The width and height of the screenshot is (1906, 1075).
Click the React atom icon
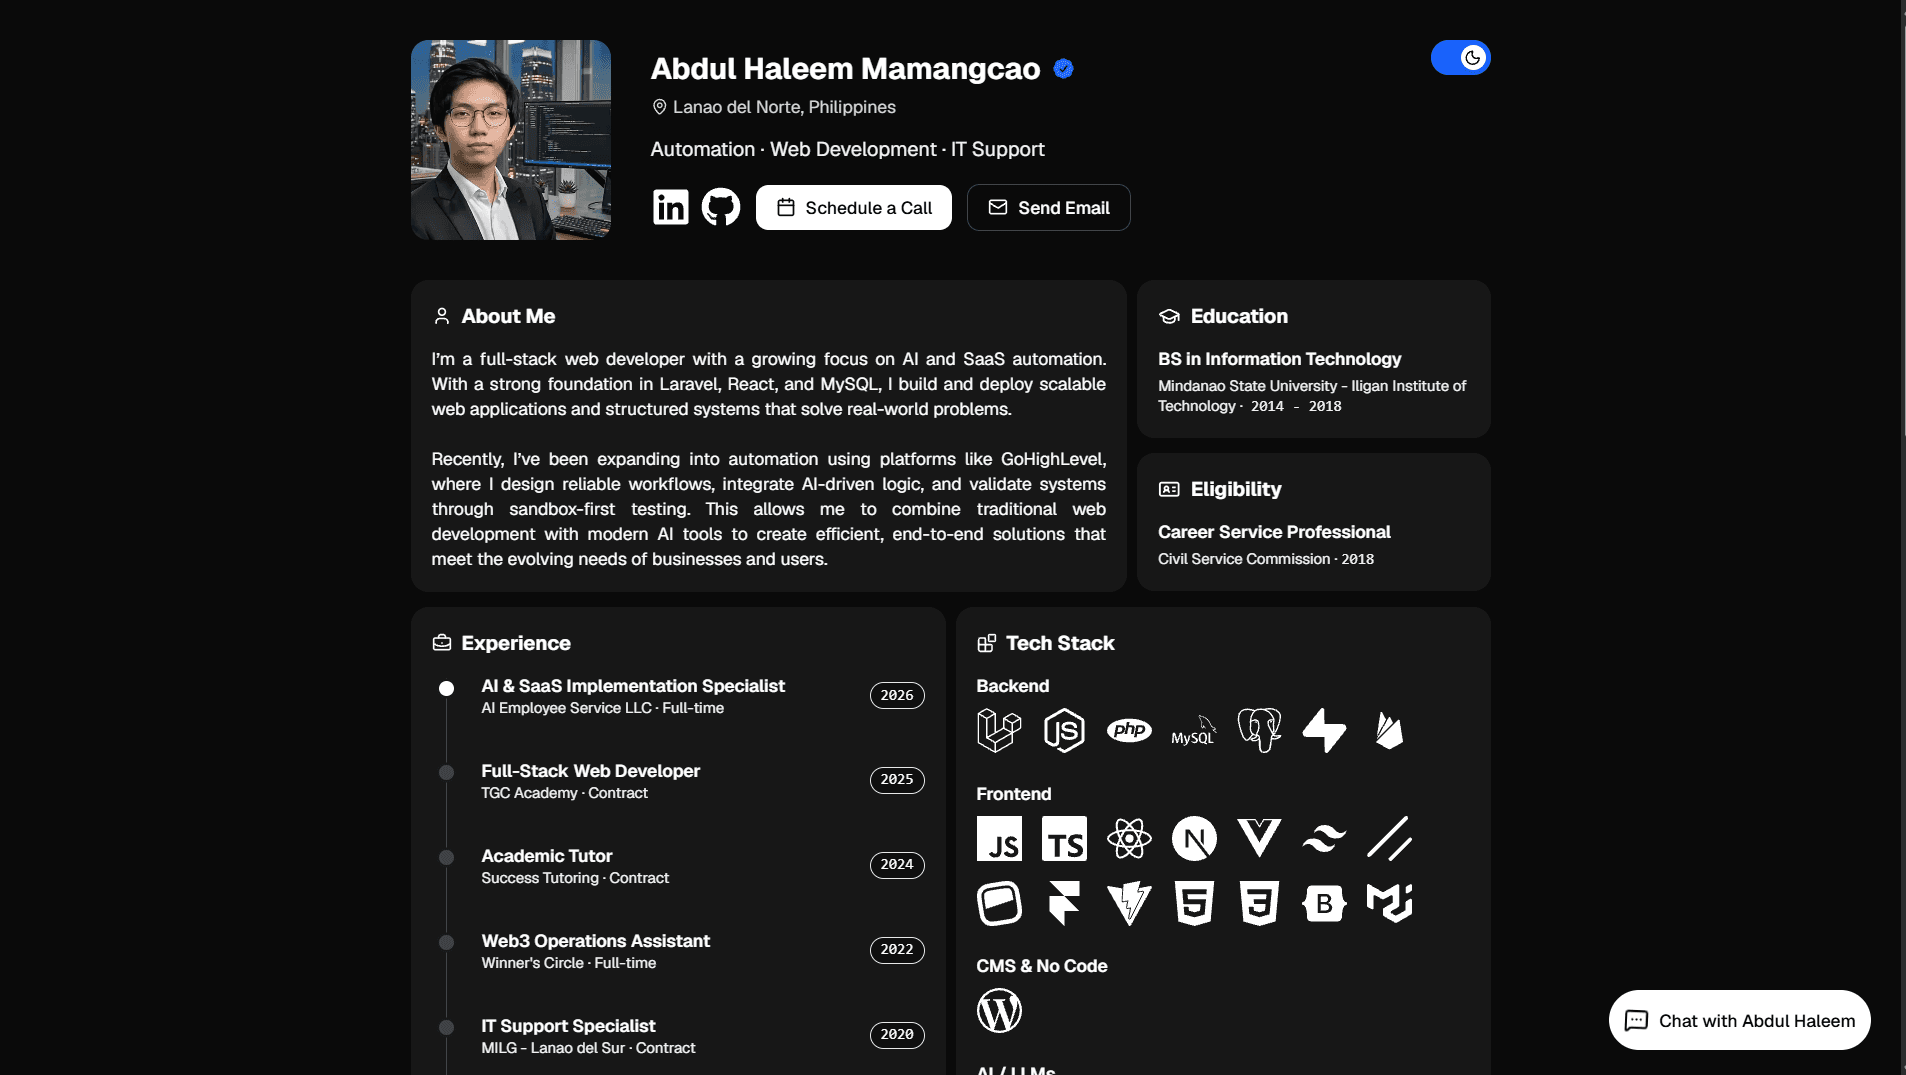tap(1129, 838)
